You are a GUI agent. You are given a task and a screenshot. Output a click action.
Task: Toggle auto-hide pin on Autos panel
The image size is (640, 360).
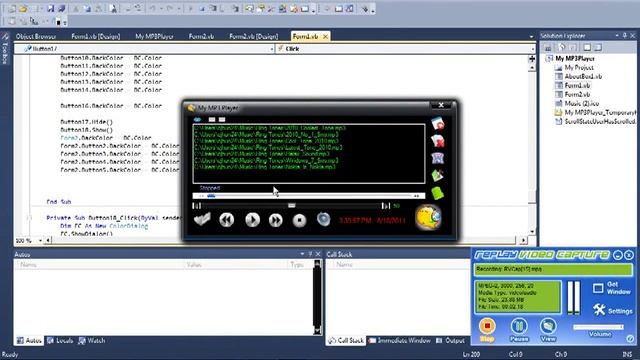click(x=310, y=254)
